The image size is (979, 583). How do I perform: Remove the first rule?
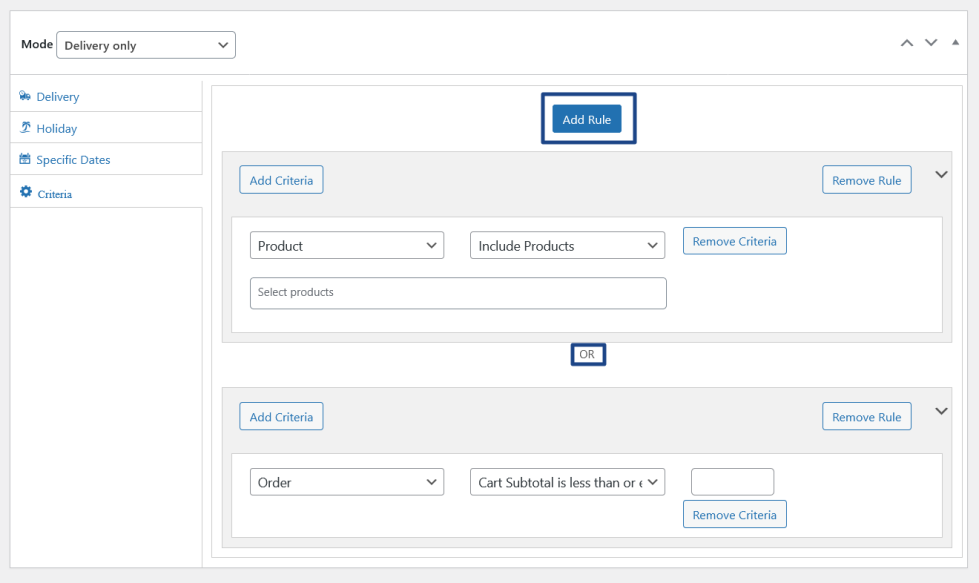[867, 181]
